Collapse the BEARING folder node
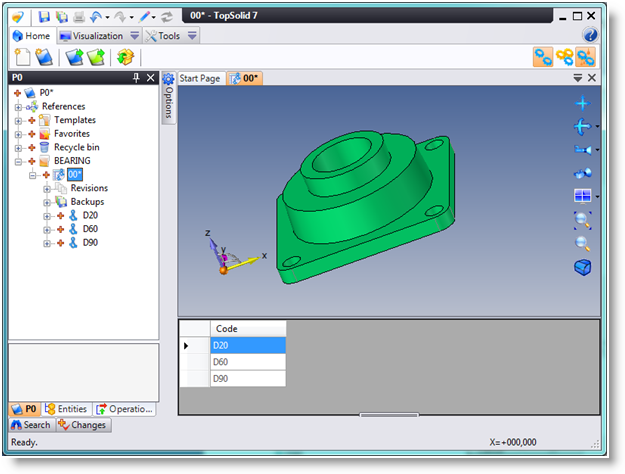The width and height of the screenshot is (625, 474). (x=18, y=161)
